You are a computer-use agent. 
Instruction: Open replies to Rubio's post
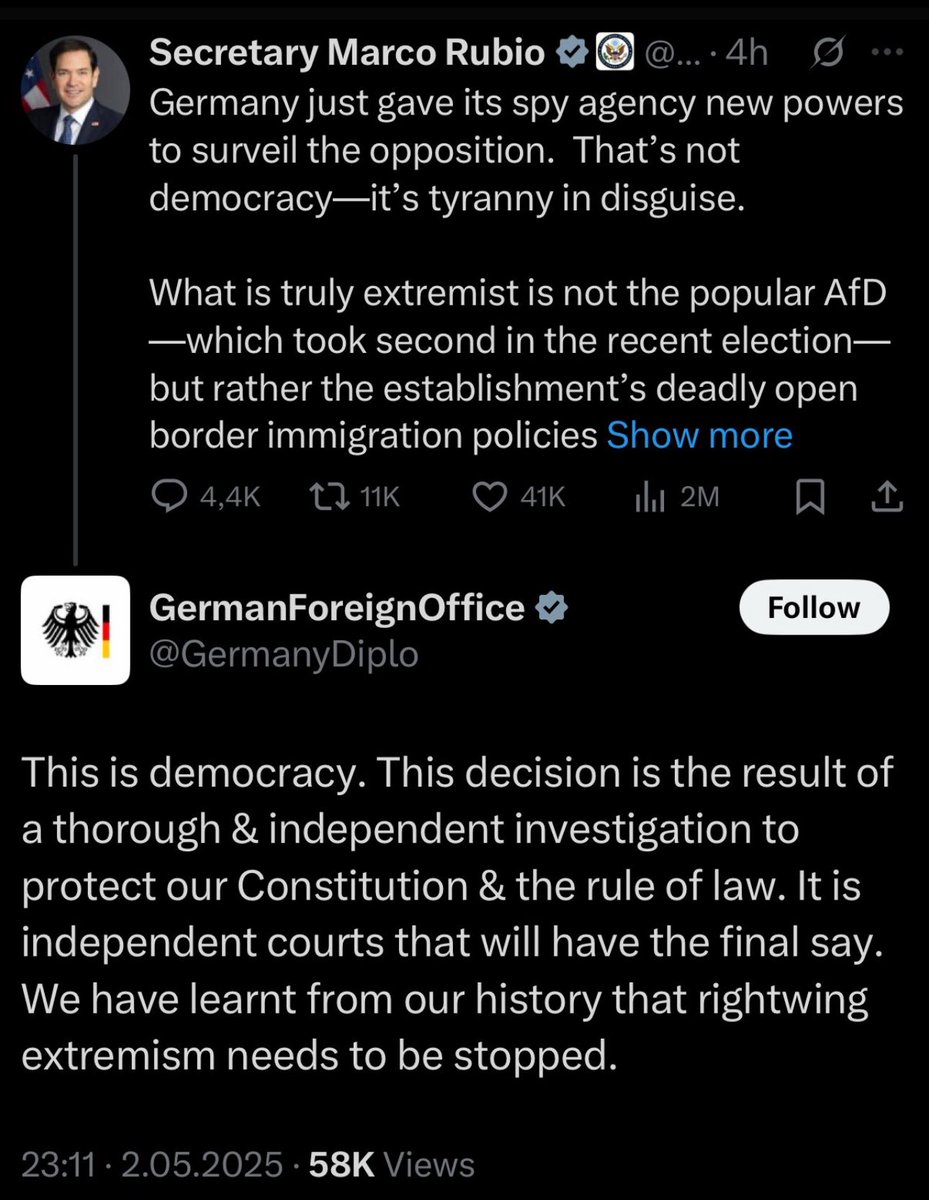click(x=170, y=496)
